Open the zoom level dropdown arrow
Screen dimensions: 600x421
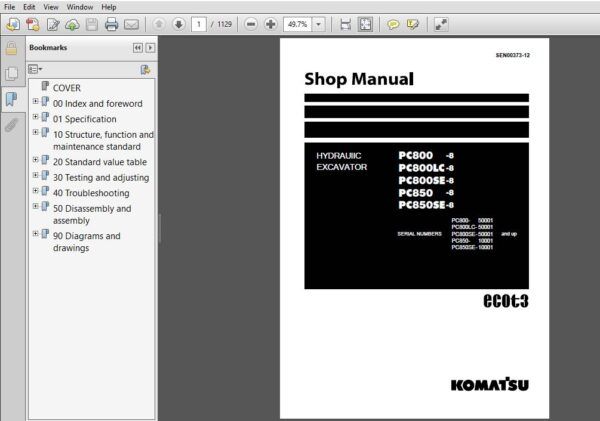tap(318, 24)
